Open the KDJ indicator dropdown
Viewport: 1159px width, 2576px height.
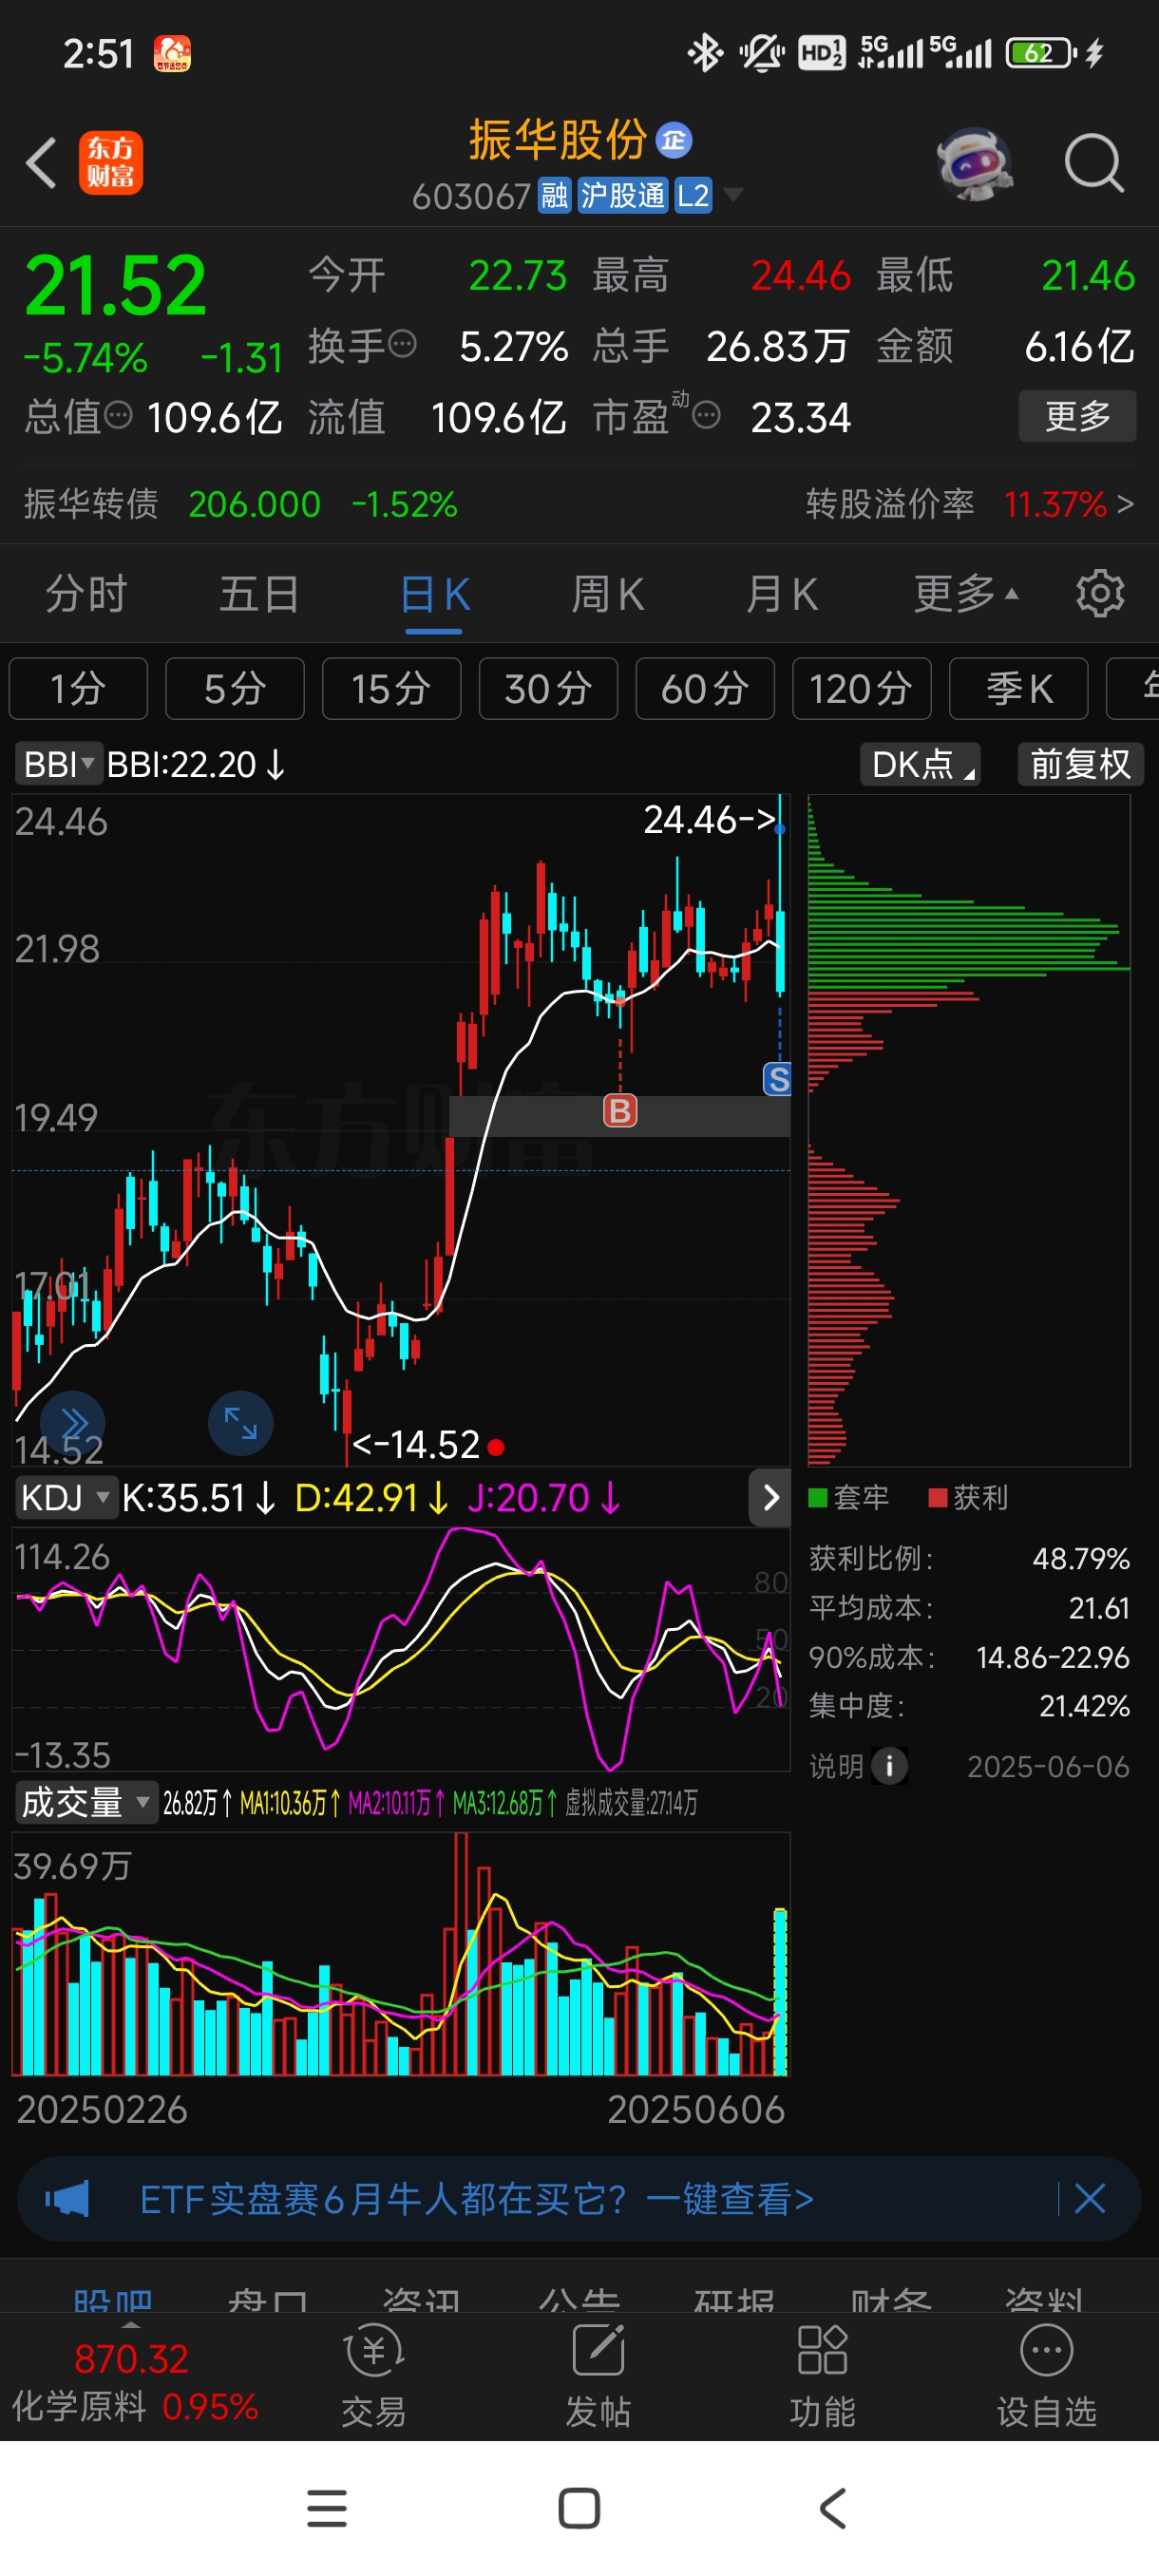coord(66,1498)
